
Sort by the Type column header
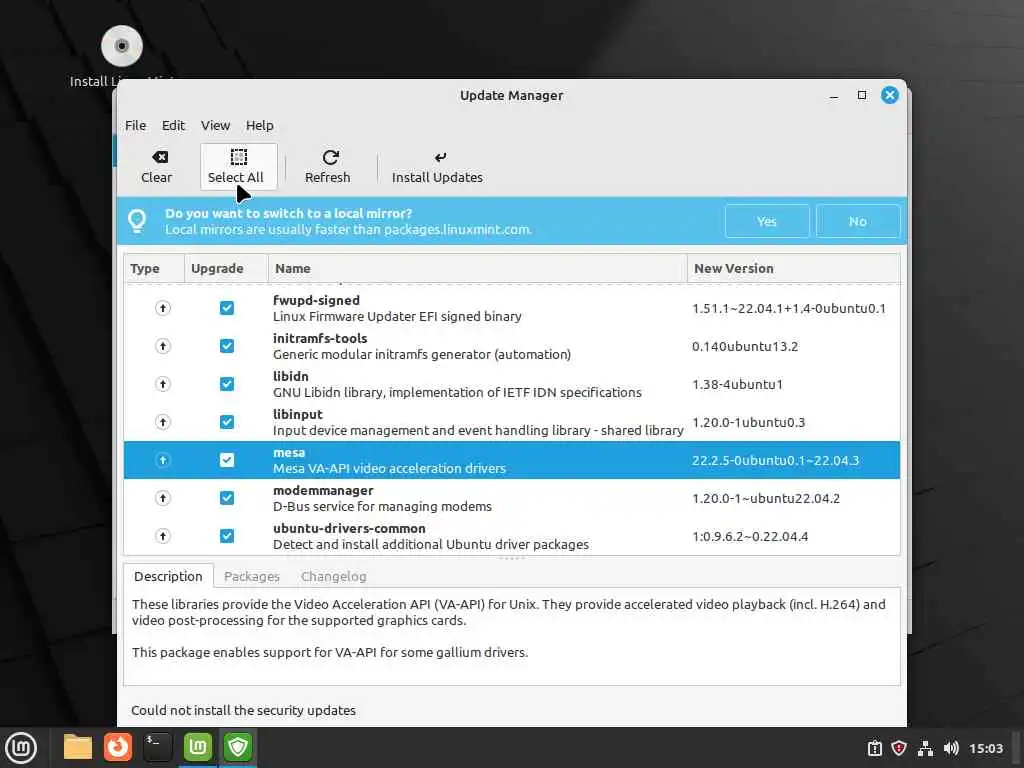153,268
